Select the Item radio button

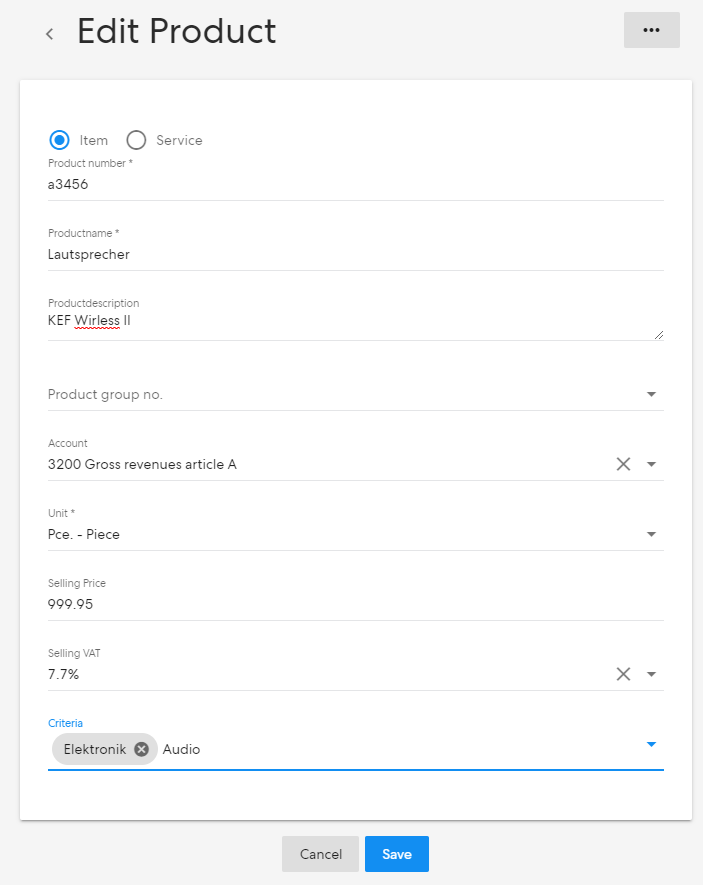[59, 140]
